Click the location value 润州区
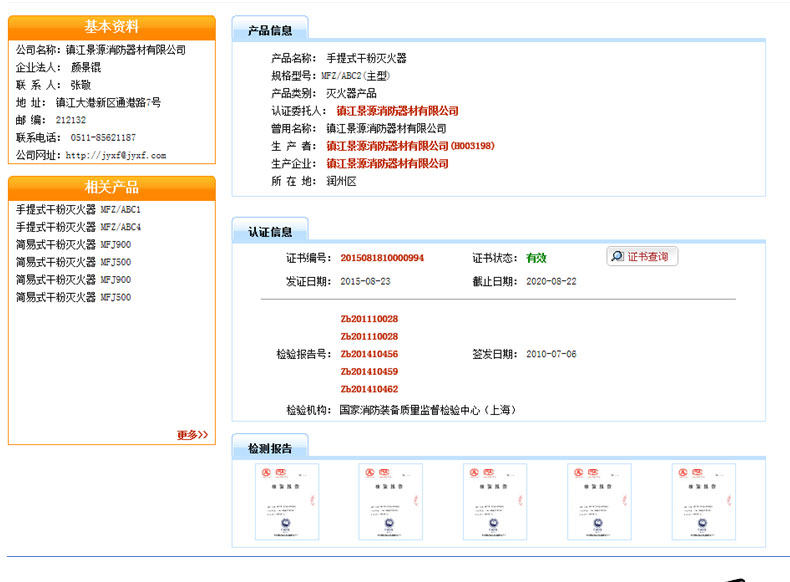The image size is (790, 582). (x=341, y=181)
